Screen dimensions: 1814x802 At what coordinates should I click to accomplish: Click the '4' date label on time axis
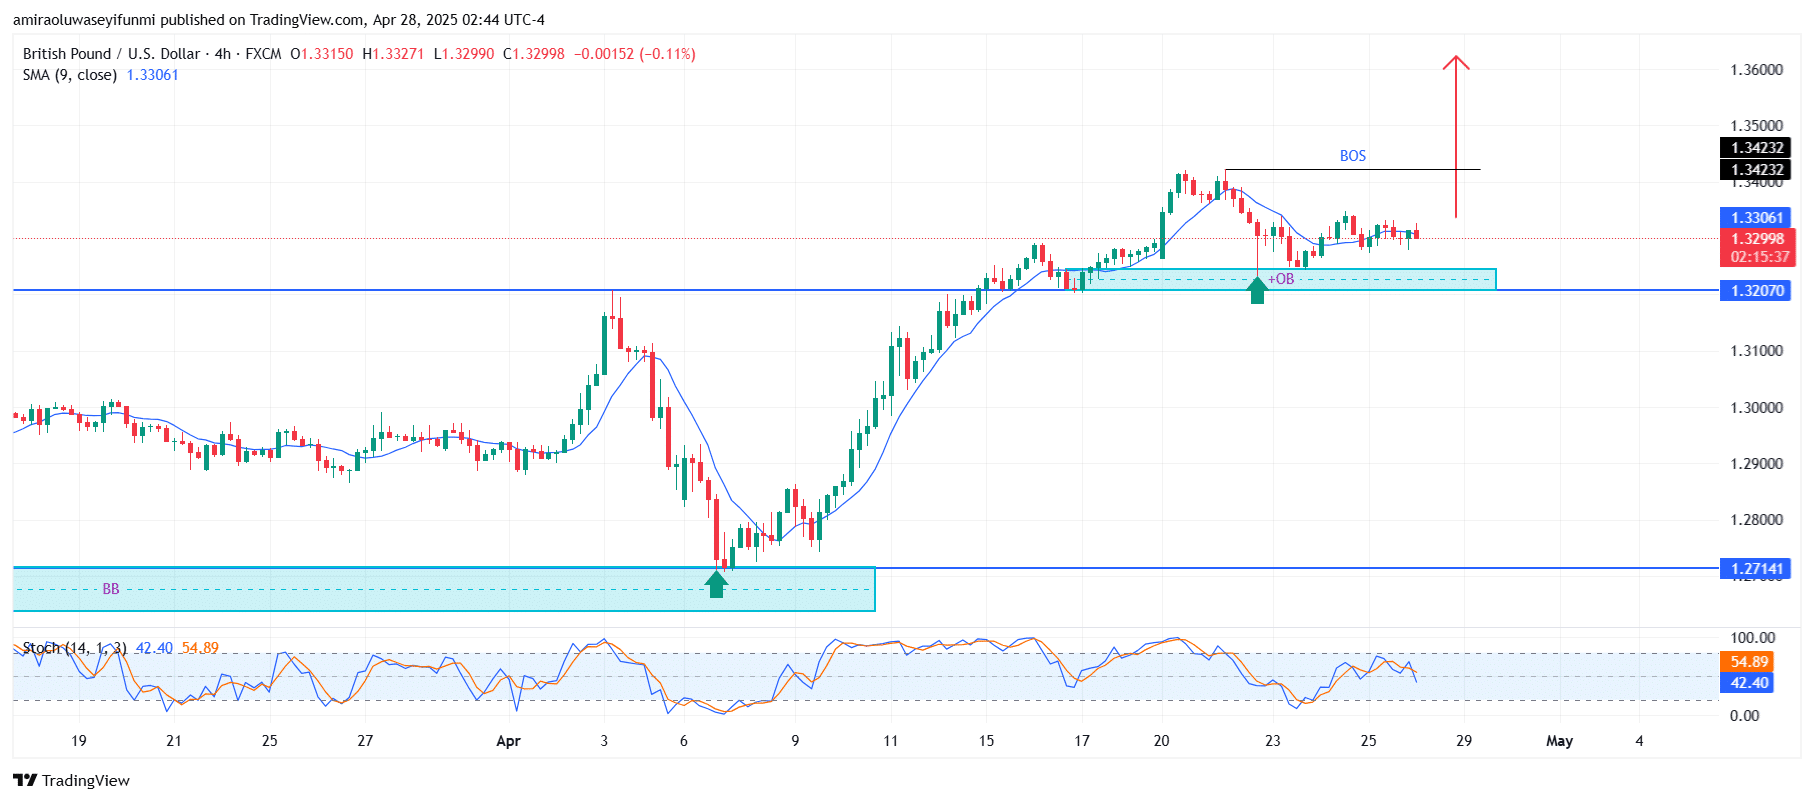coord(1639,741)
